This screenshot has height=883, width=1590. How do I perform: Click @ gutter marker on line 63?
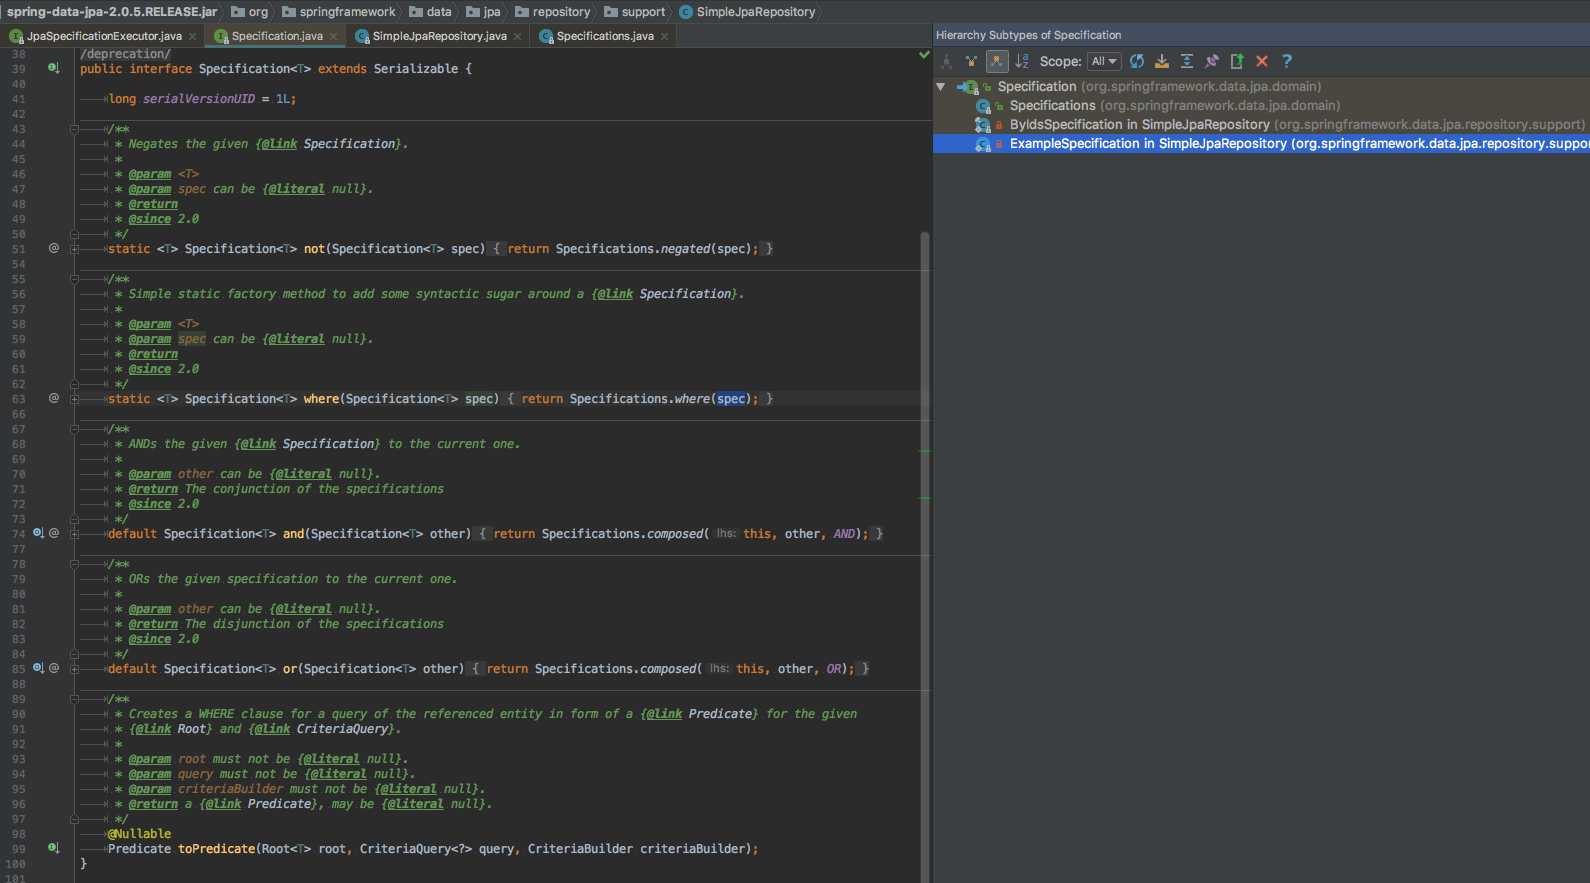coord(54,398)
